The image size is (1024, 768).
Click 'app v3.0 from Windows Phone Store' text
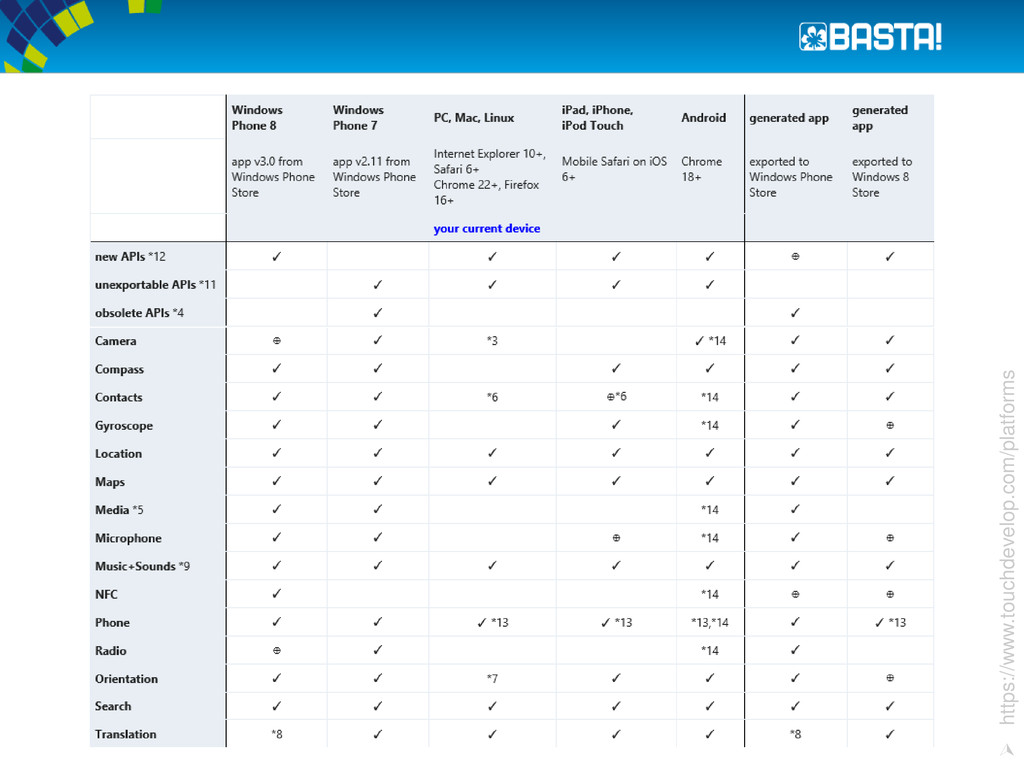pos(273,177)
